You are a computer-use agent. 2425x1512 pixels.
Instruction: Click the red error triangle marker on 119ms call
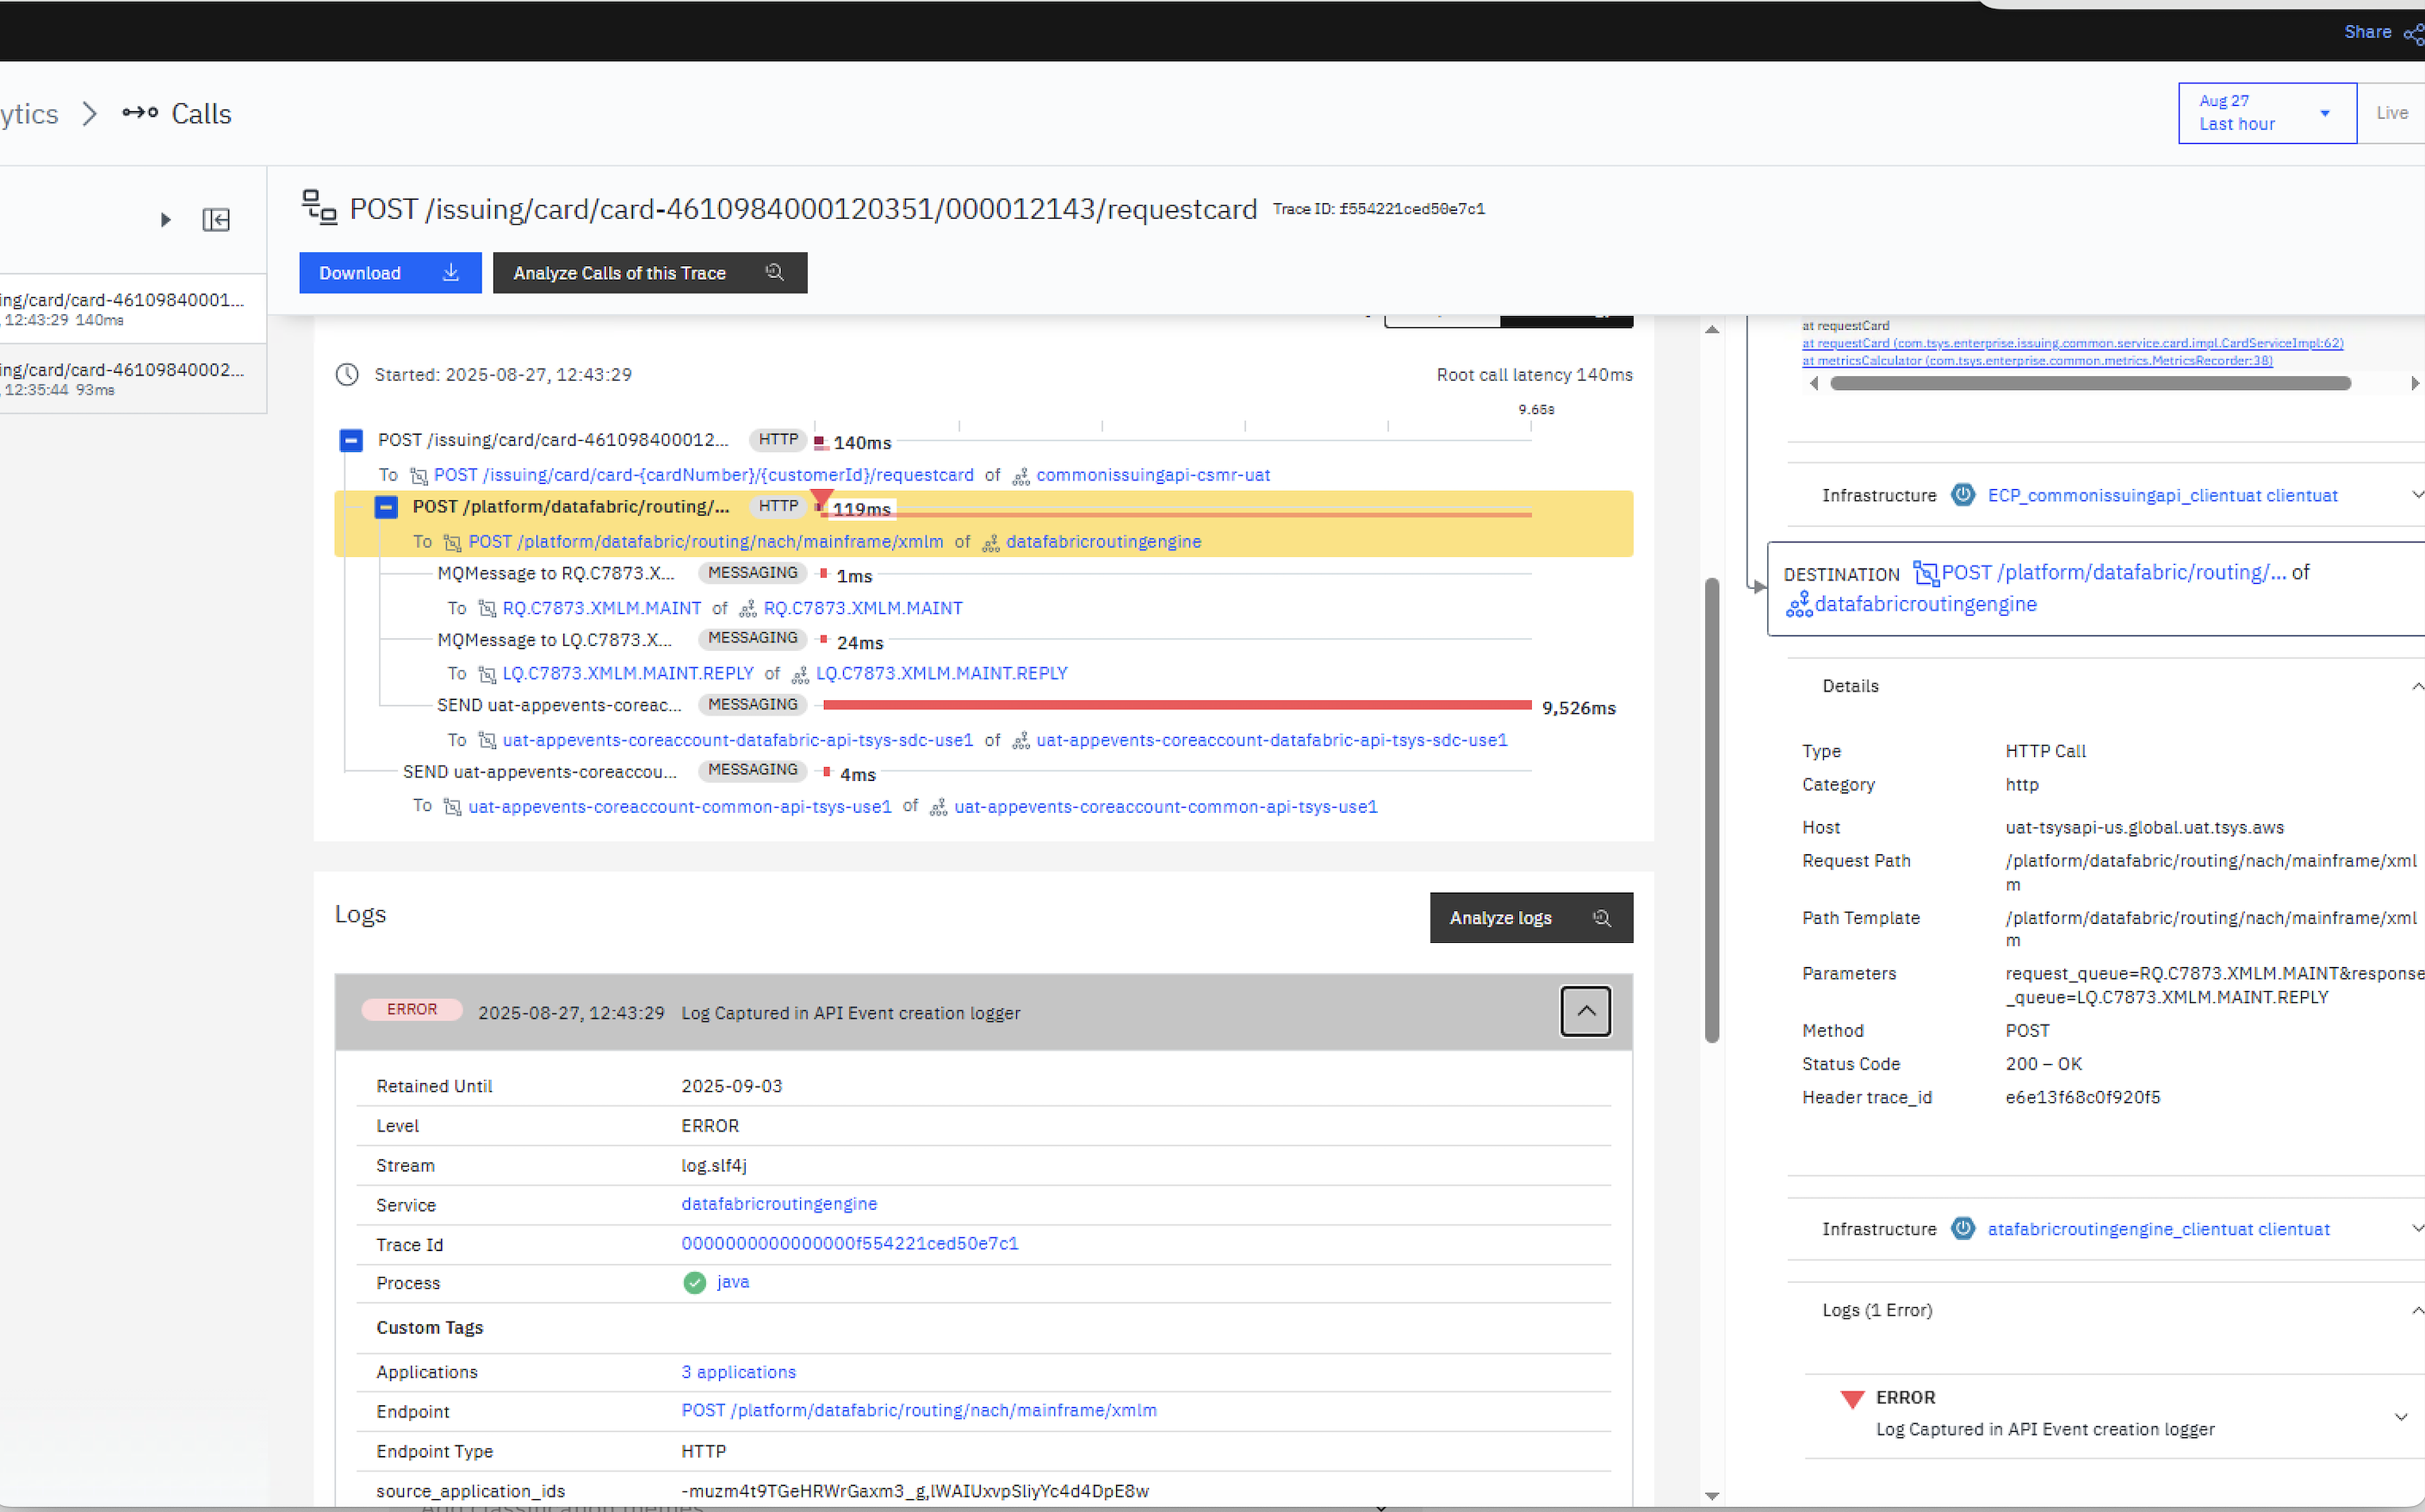point(821,498)
